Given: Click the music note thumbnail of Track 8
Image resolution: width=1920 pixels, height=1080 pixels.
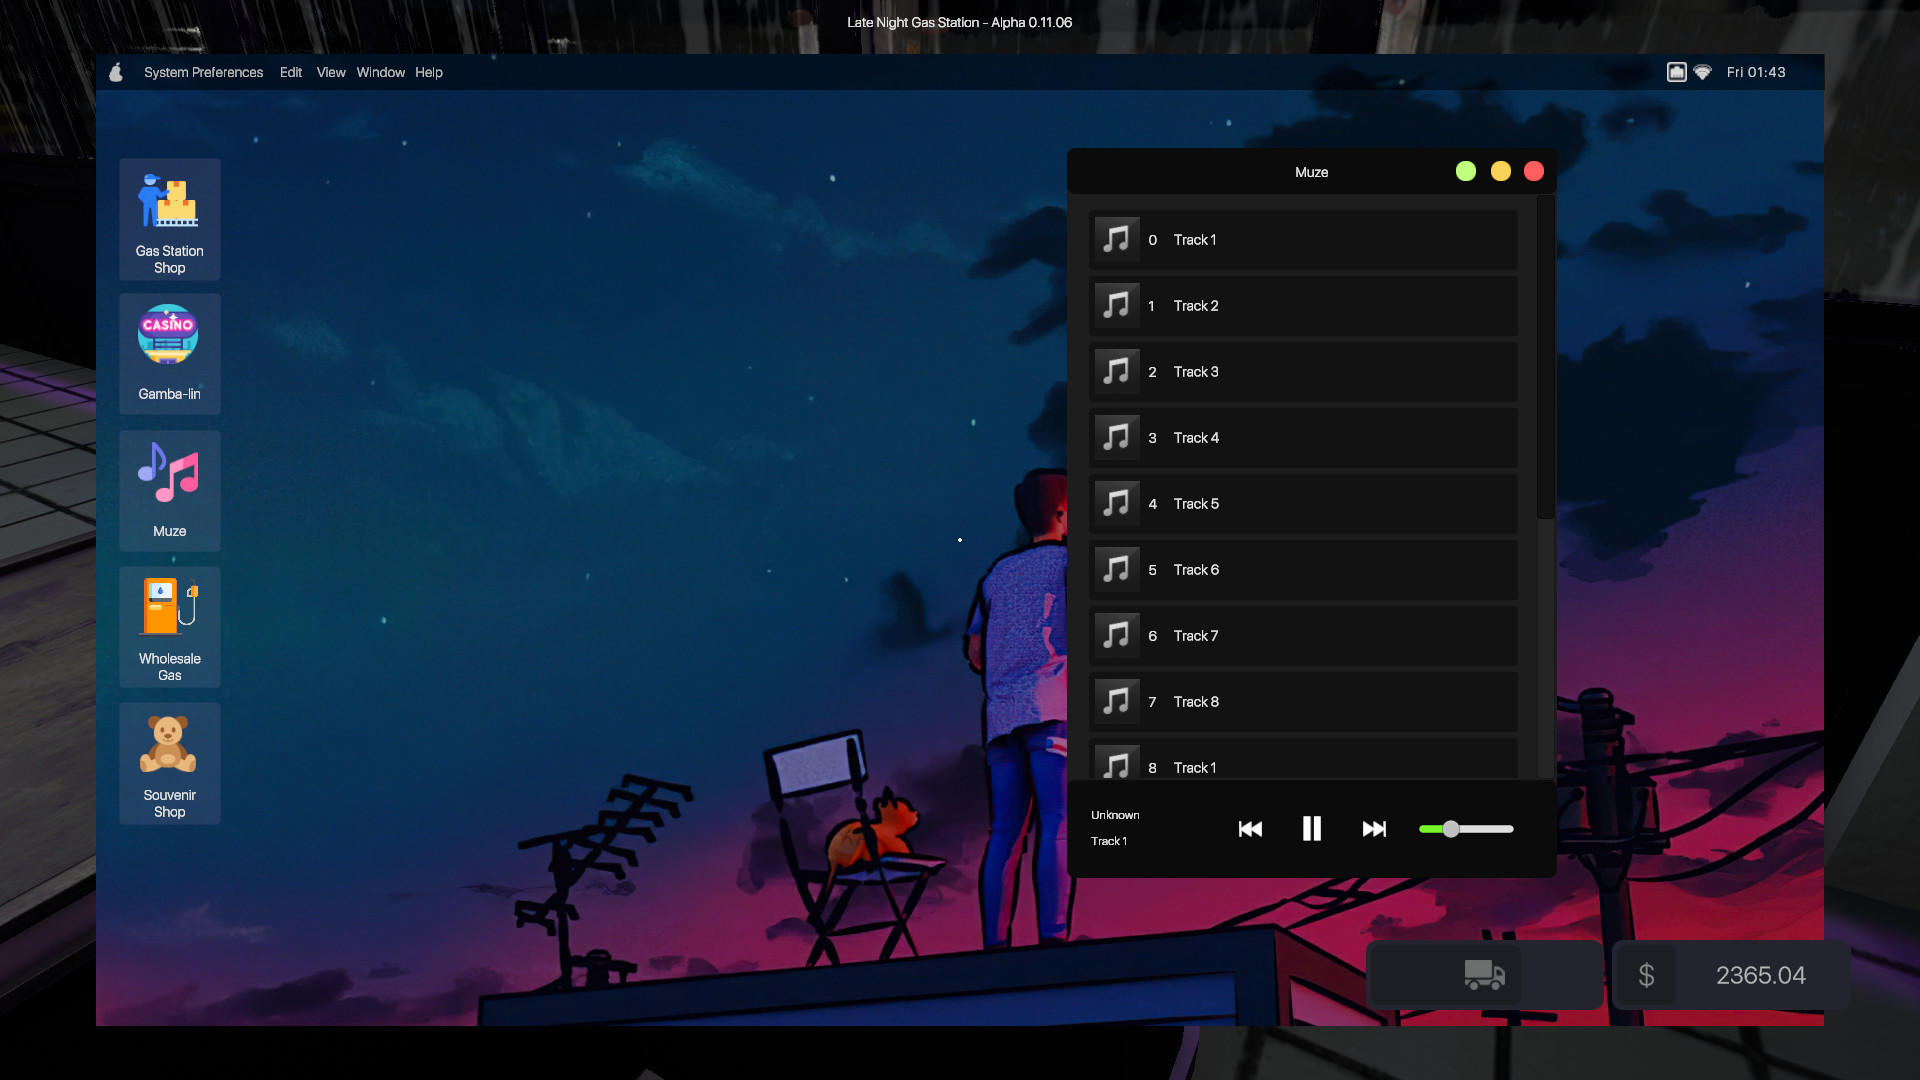Looking at the screenshot, I should [x=1116, y=702].
